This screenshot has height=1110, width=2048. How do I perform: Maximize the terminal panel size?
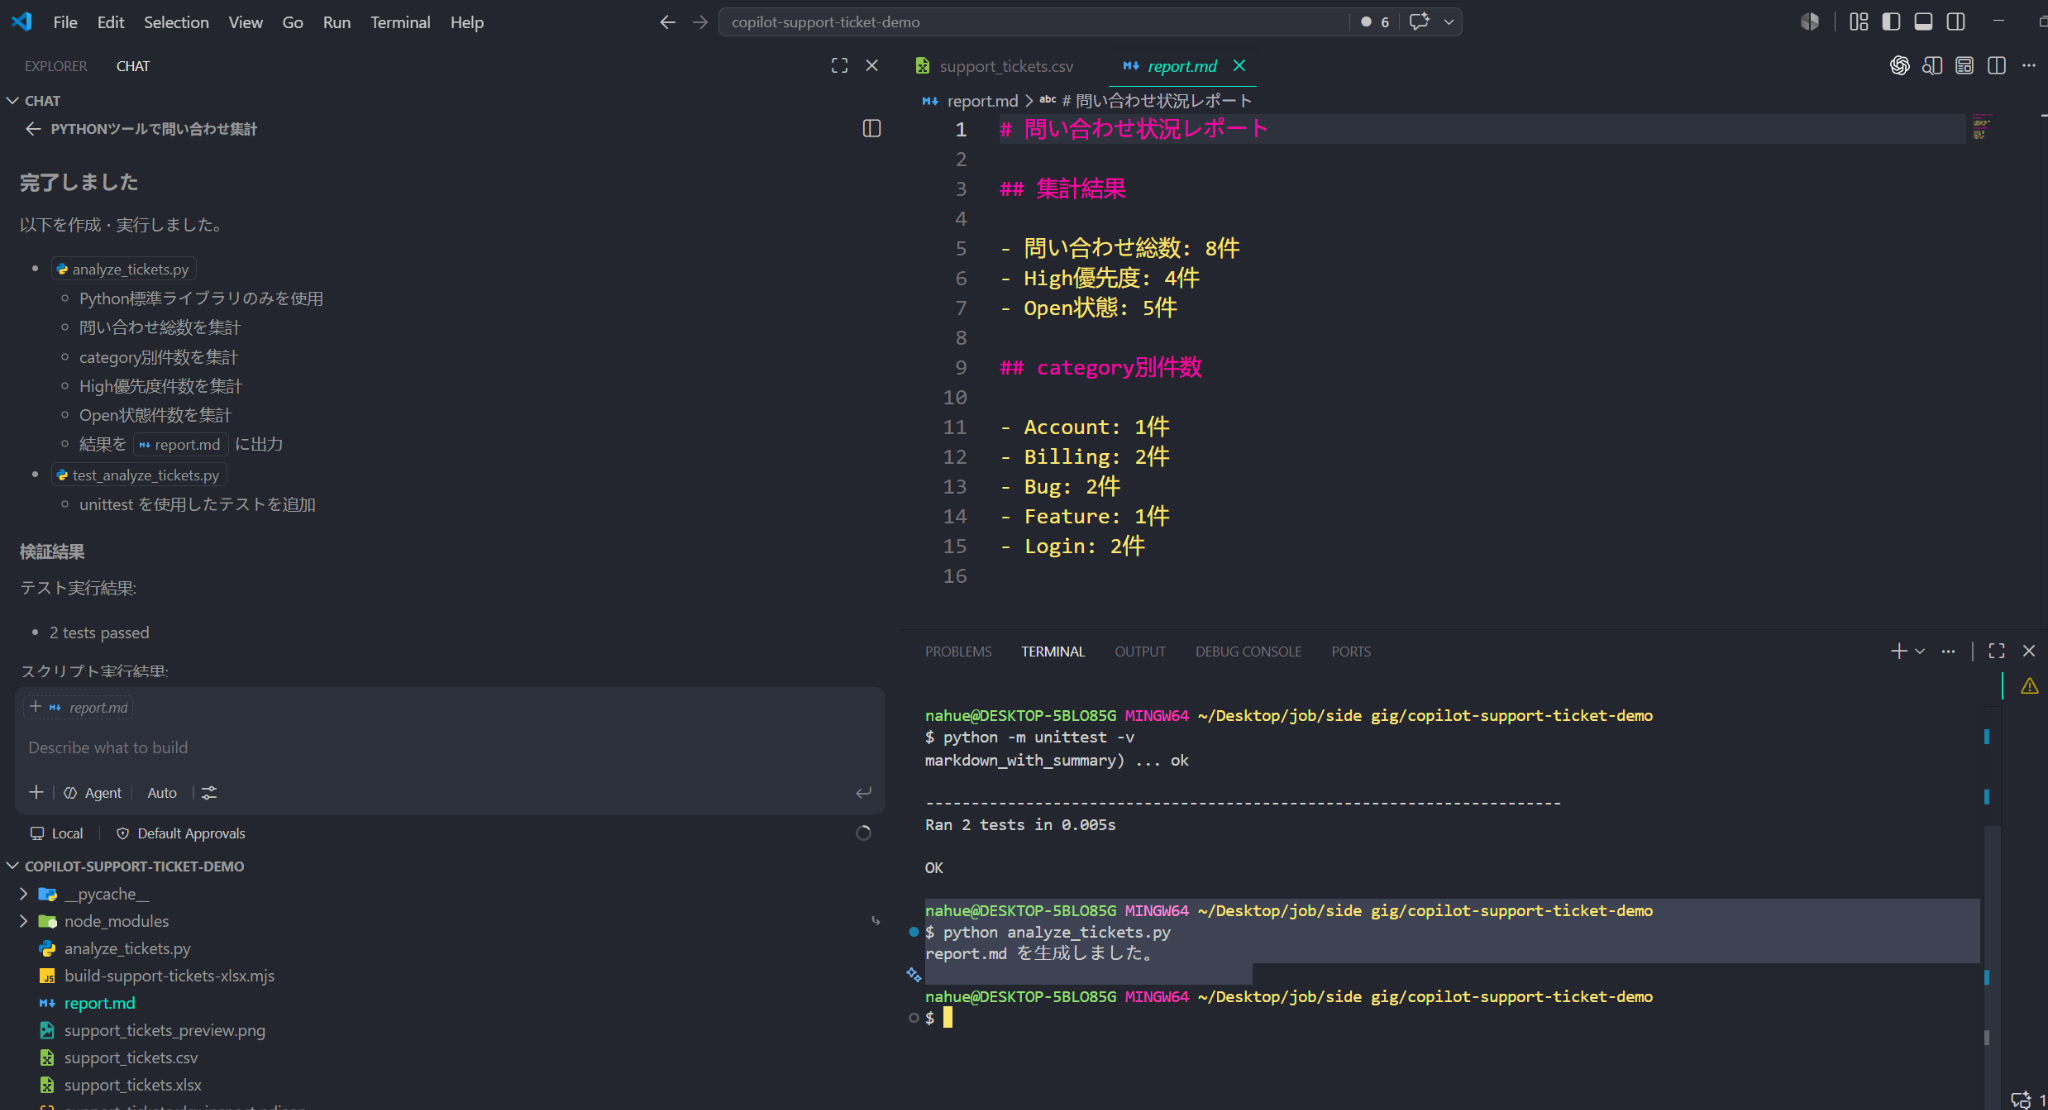pos(1996,651)
